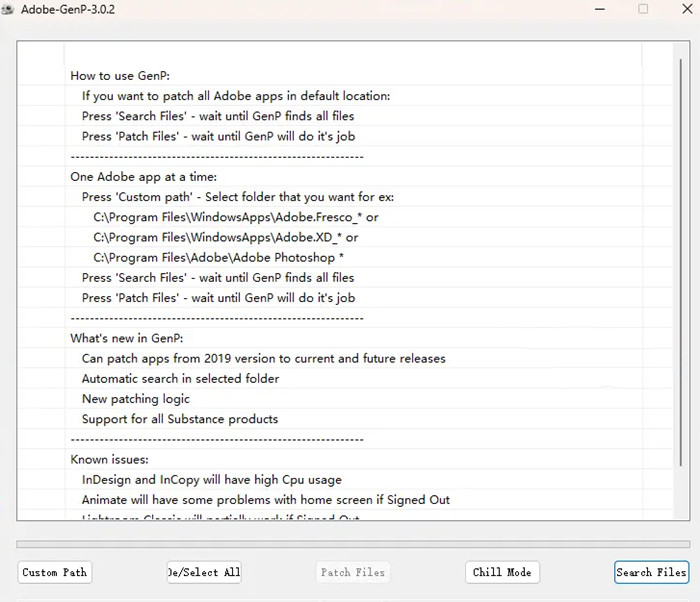The height and width of the screenshot is (602, 700).
Task: Select 'One Adobe app at a time:' line
Action: tap(143, 177)
